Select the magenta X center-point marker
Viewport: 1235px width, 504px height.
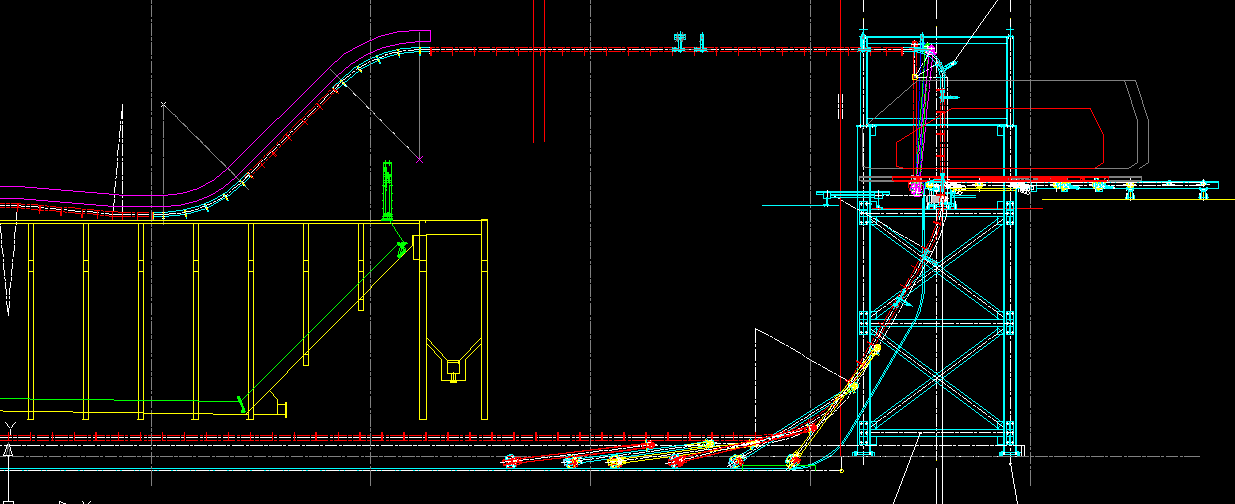pyautogui.click(x=420, y=159)
